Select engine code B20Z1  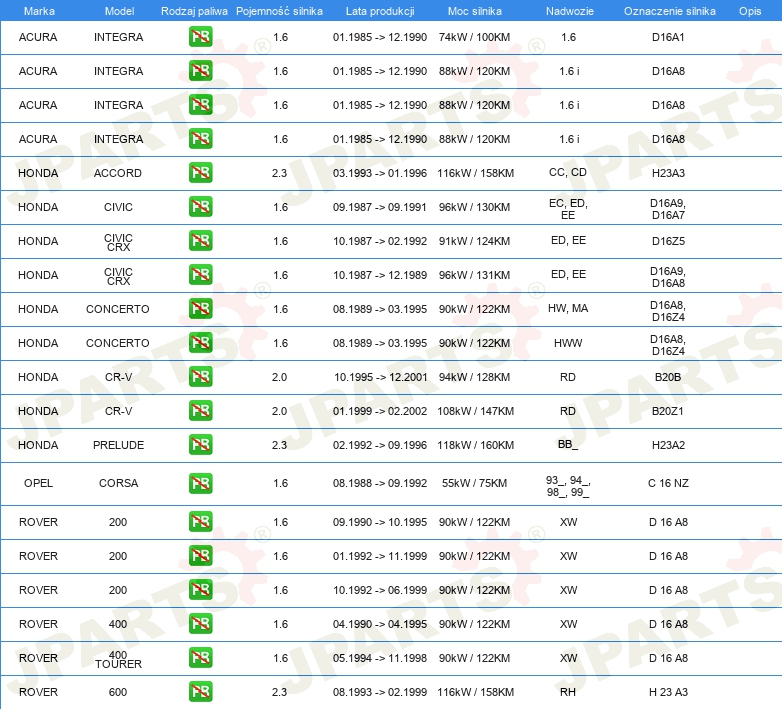tap(667, 411)
